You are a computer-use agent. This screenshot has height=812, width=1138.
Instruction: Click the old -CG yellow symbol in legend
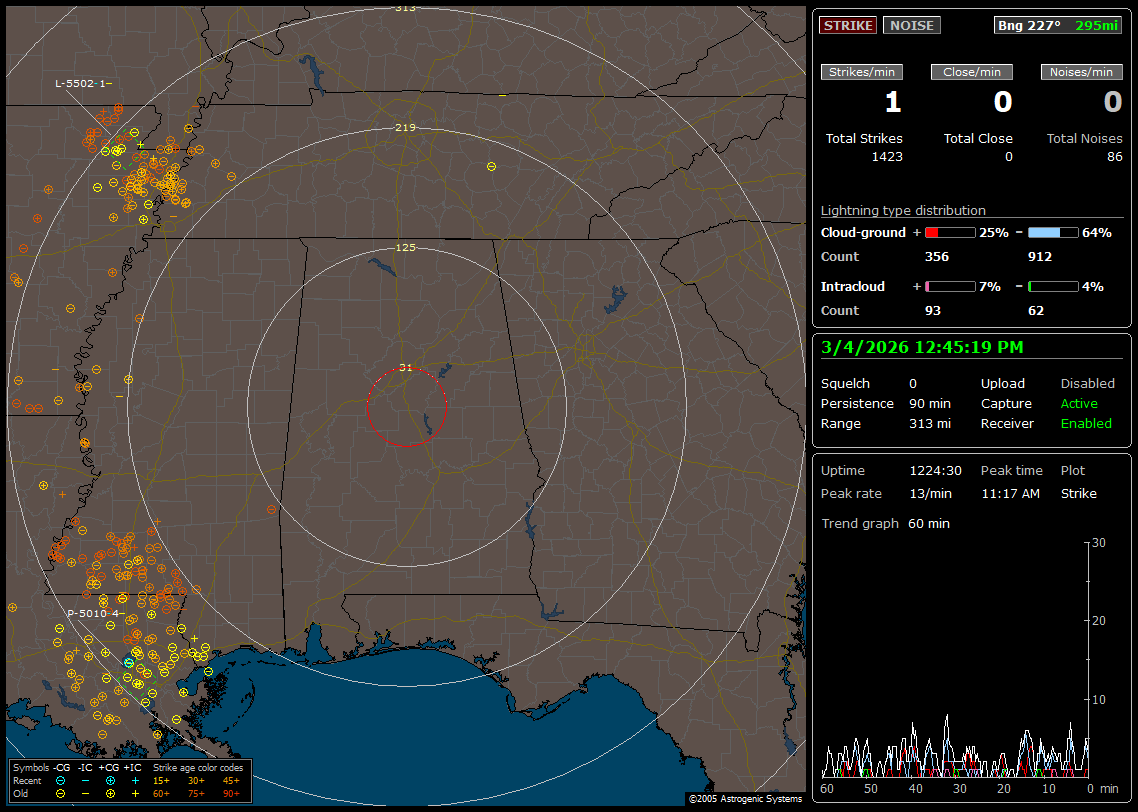click(61, 793)
